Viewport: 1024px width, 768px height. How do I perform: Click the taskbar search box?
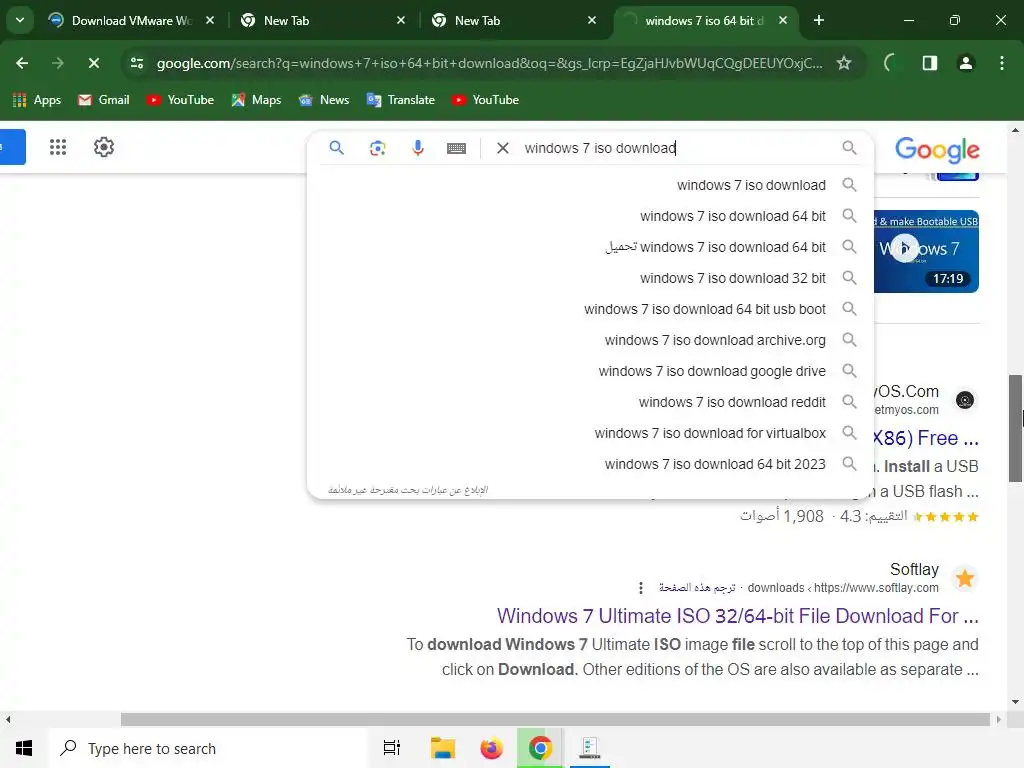[209, 748]
